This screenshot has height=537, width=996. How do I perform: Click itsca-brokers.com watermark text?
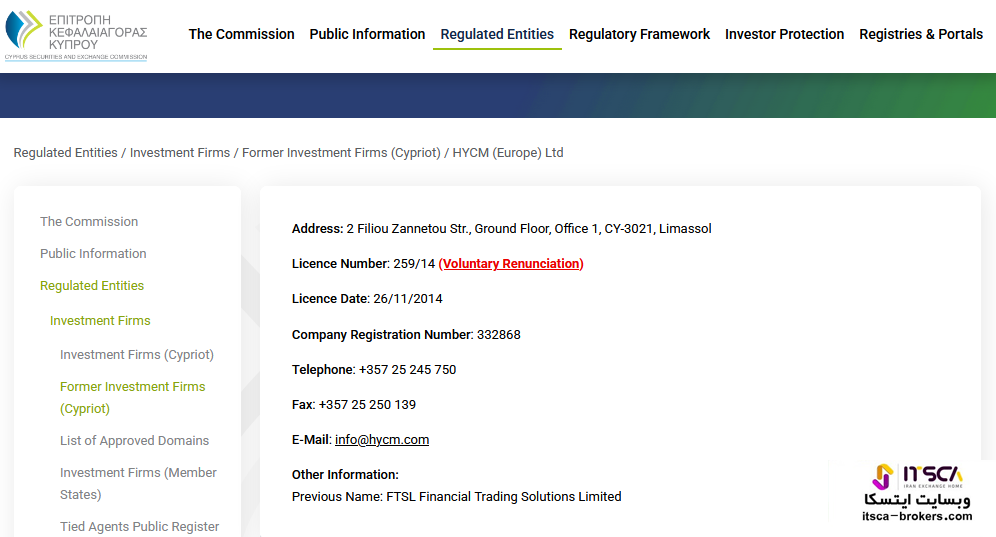[917, 516]
